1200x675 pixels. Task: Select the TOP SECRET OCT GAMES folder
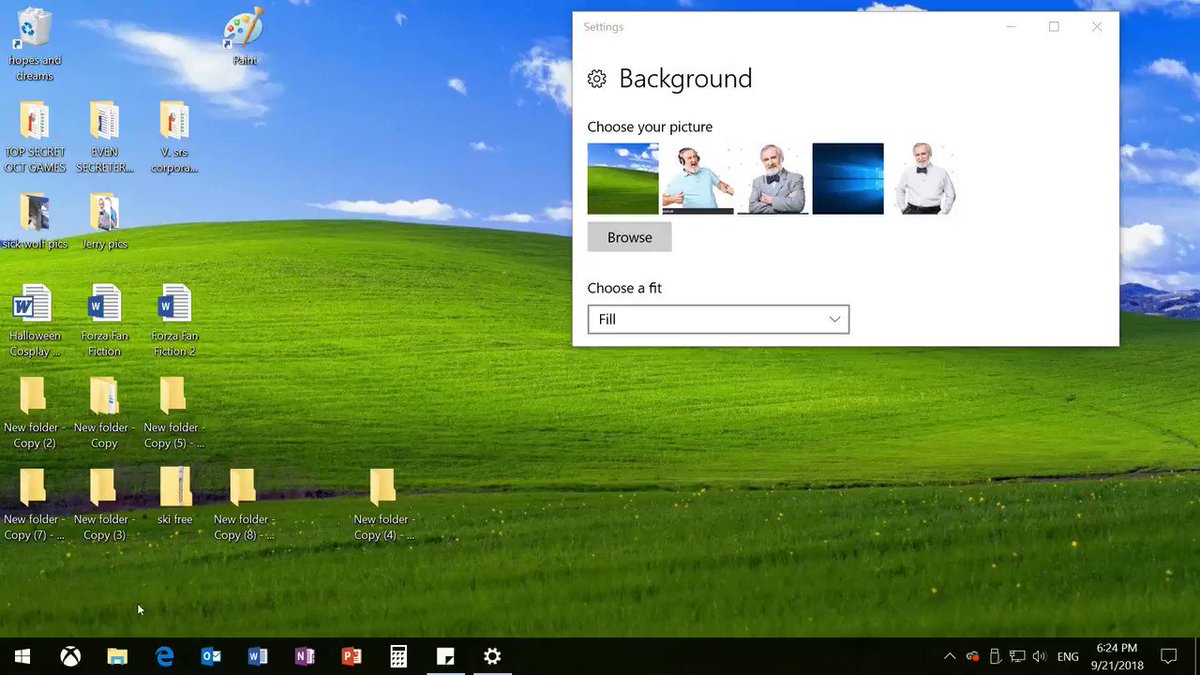35,137
